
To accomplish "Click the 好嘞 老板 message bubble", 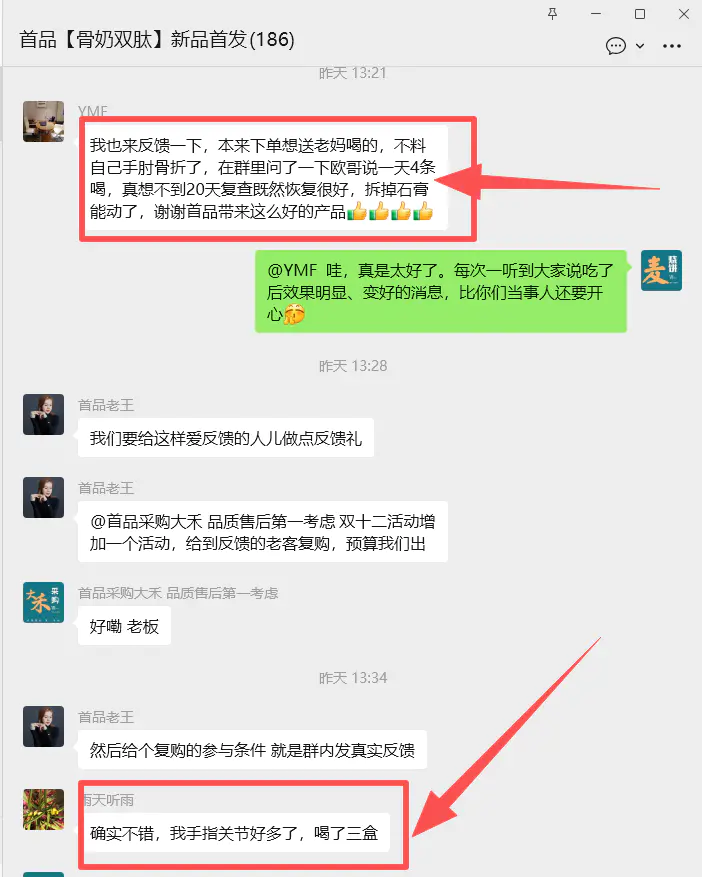I will (x=124, y=626).
